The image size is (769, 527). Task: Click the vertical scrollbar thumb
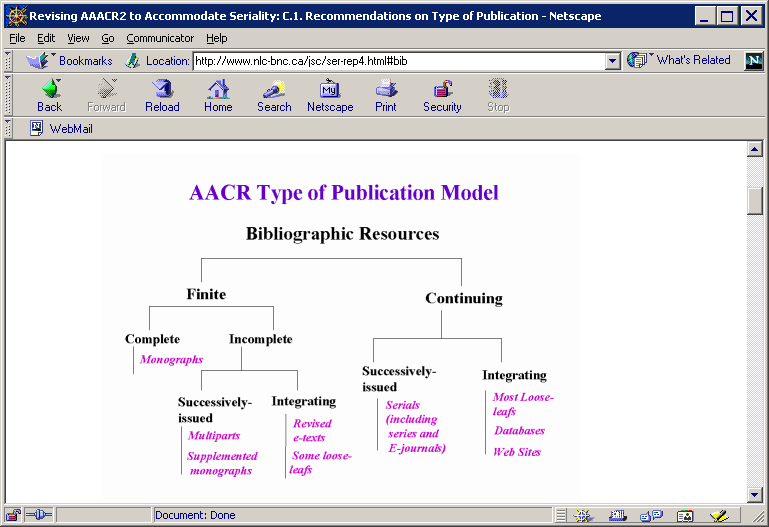pyautogui.click(x=755, y=201)
